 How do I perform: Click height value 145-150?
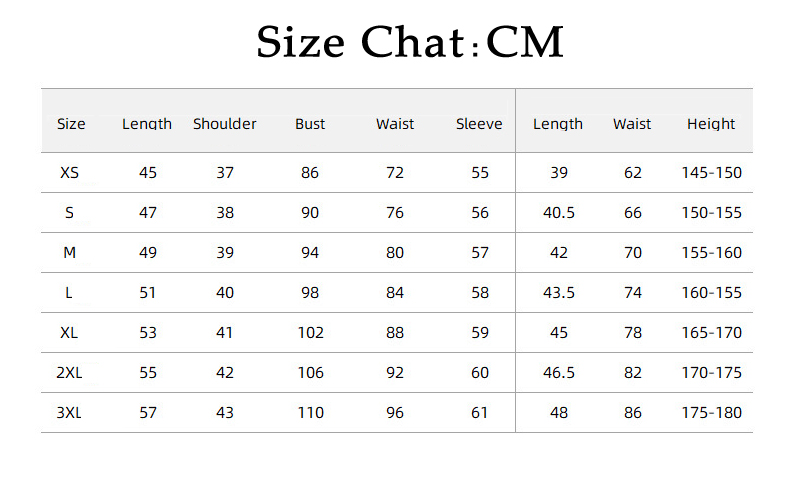(711, 173)
